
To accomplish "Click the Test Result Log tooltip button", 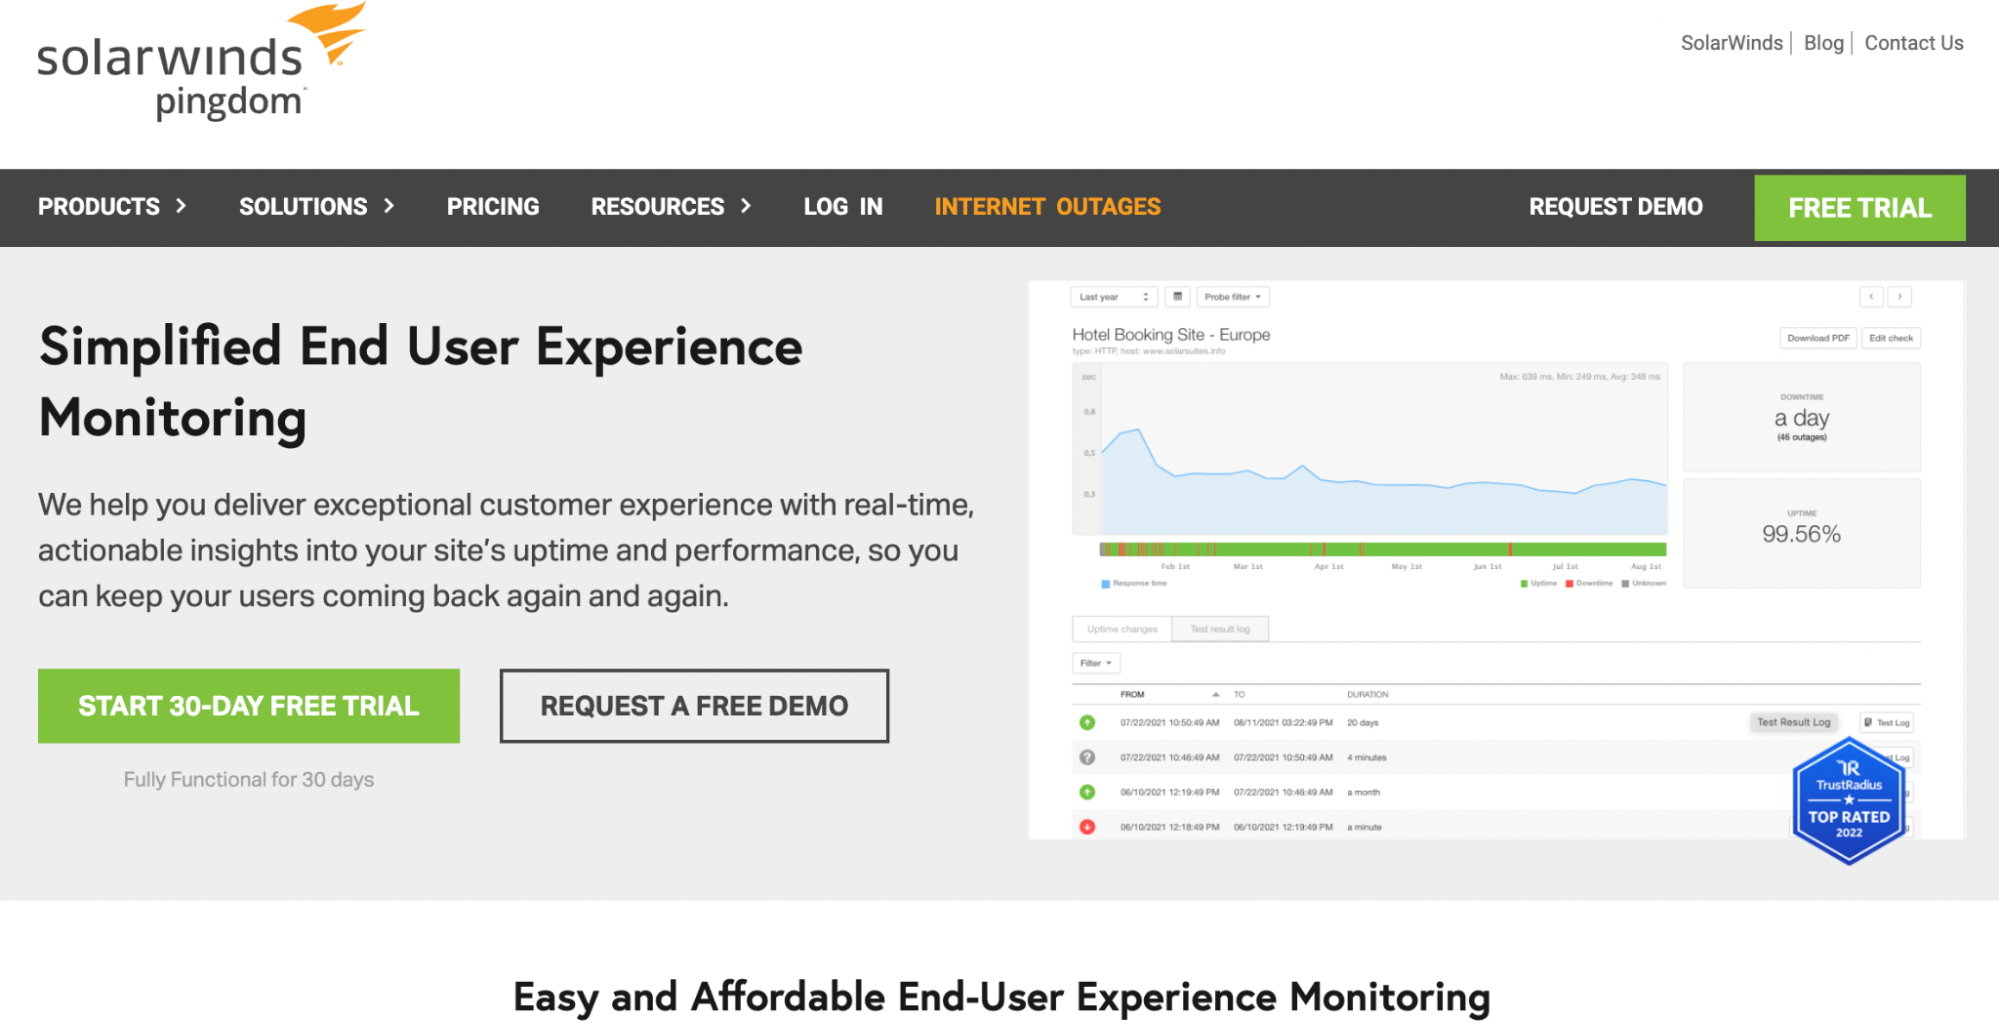I will (x=1794, y=722).
